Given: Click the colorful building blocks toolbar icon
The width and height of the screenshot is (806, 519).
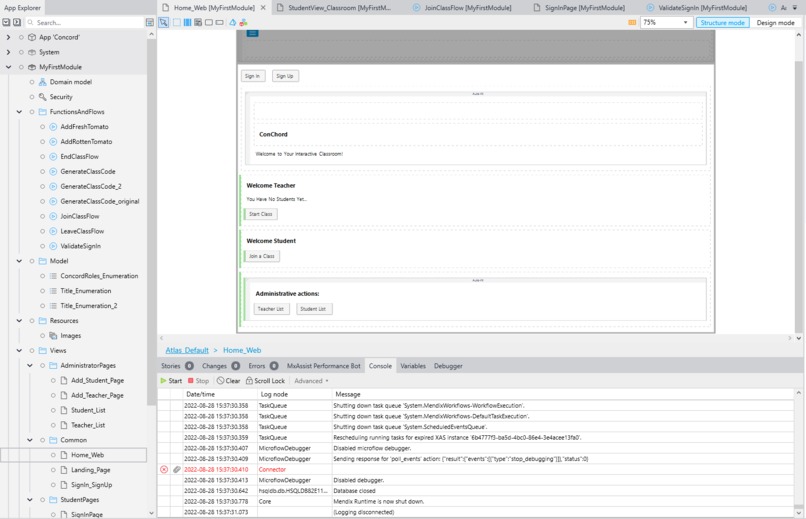Looking at the screenshot, I should pyautogui.click(x=243, y=23).
